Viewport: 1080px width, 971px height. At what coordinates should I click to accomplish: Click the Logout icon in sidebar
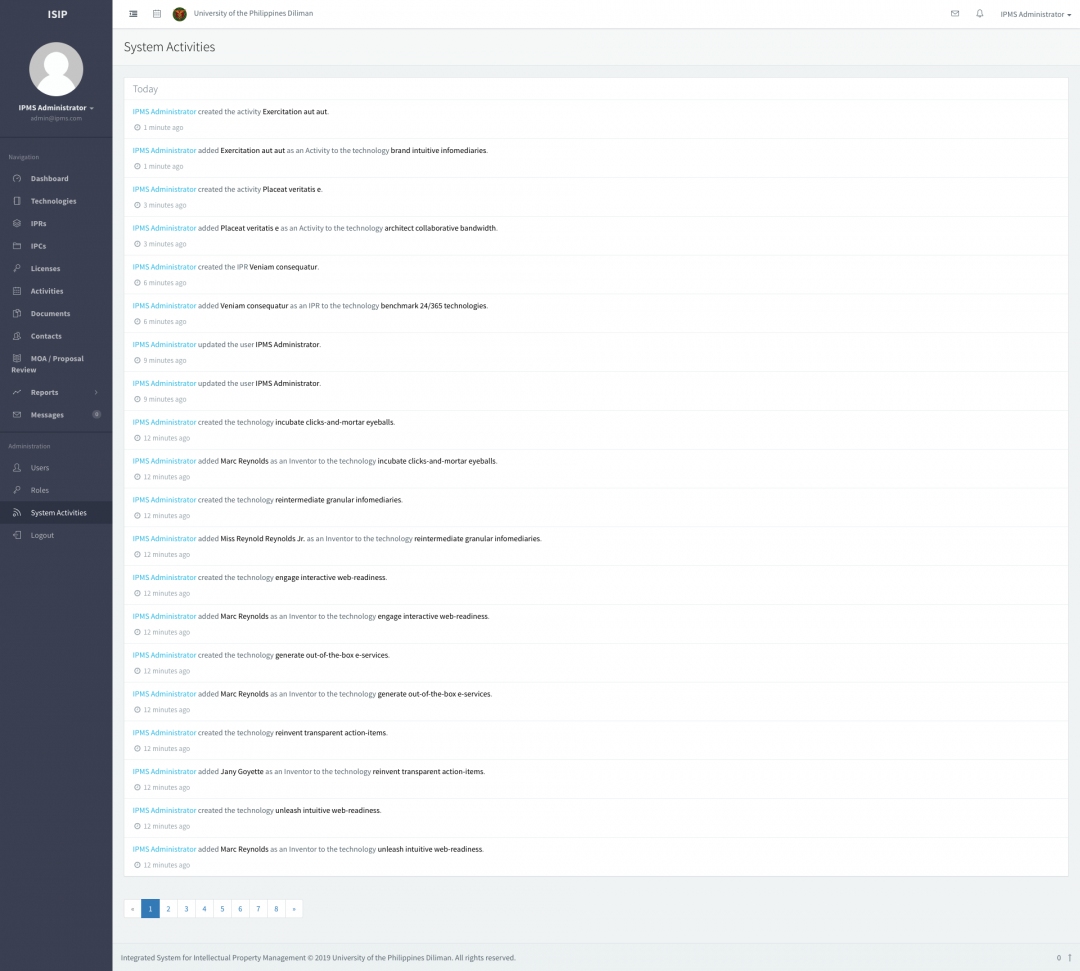tap(17, 535)
